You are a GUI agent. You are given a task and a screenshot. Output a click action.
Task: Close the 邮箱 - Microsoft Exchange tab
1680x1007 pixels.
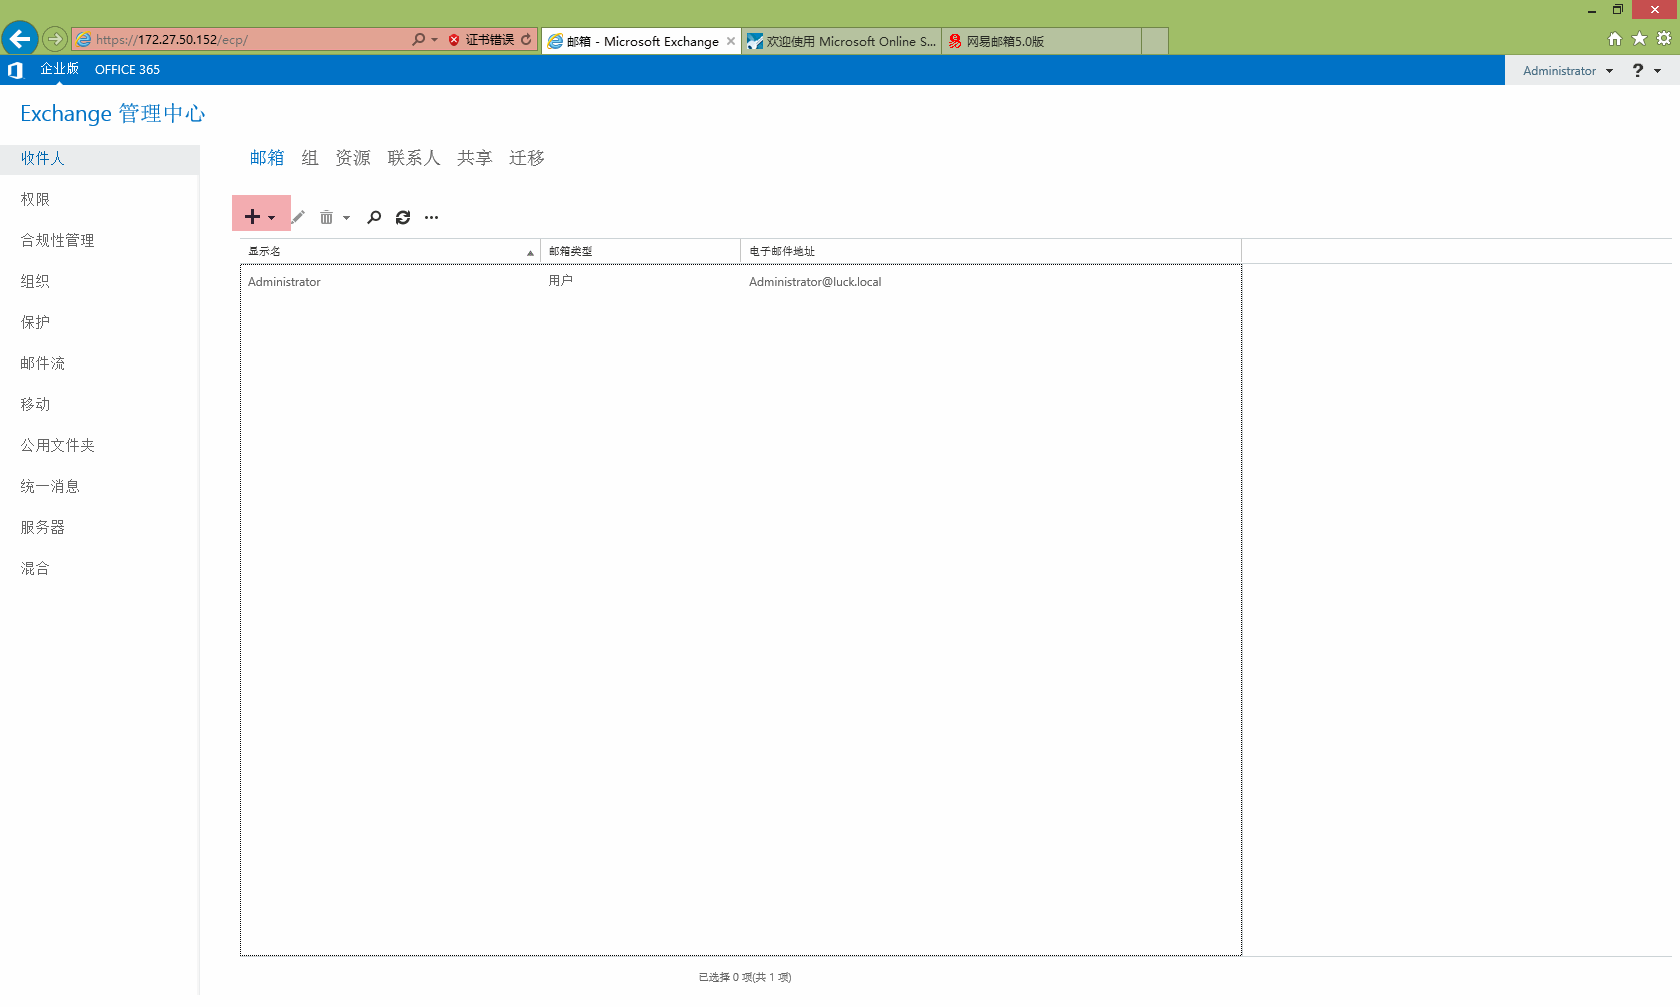point(731,41)
